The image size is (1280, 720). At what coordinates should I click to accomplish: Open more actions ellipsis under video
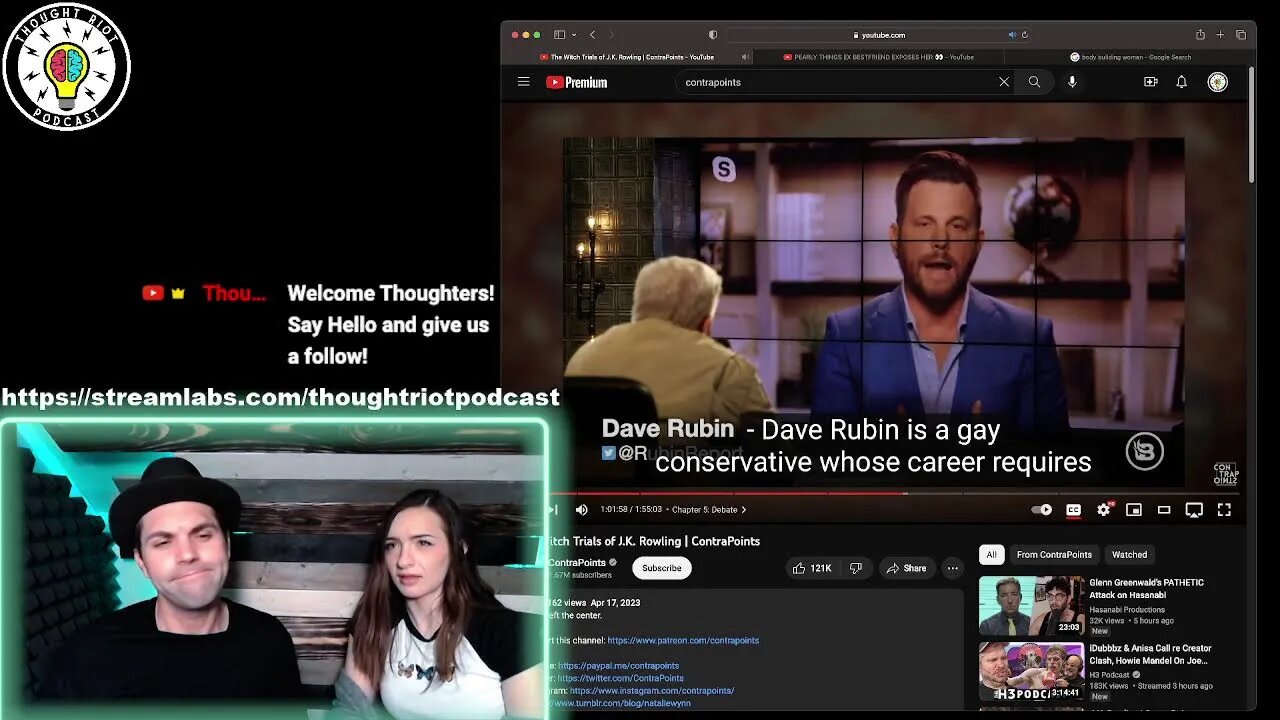click(953, 568)
